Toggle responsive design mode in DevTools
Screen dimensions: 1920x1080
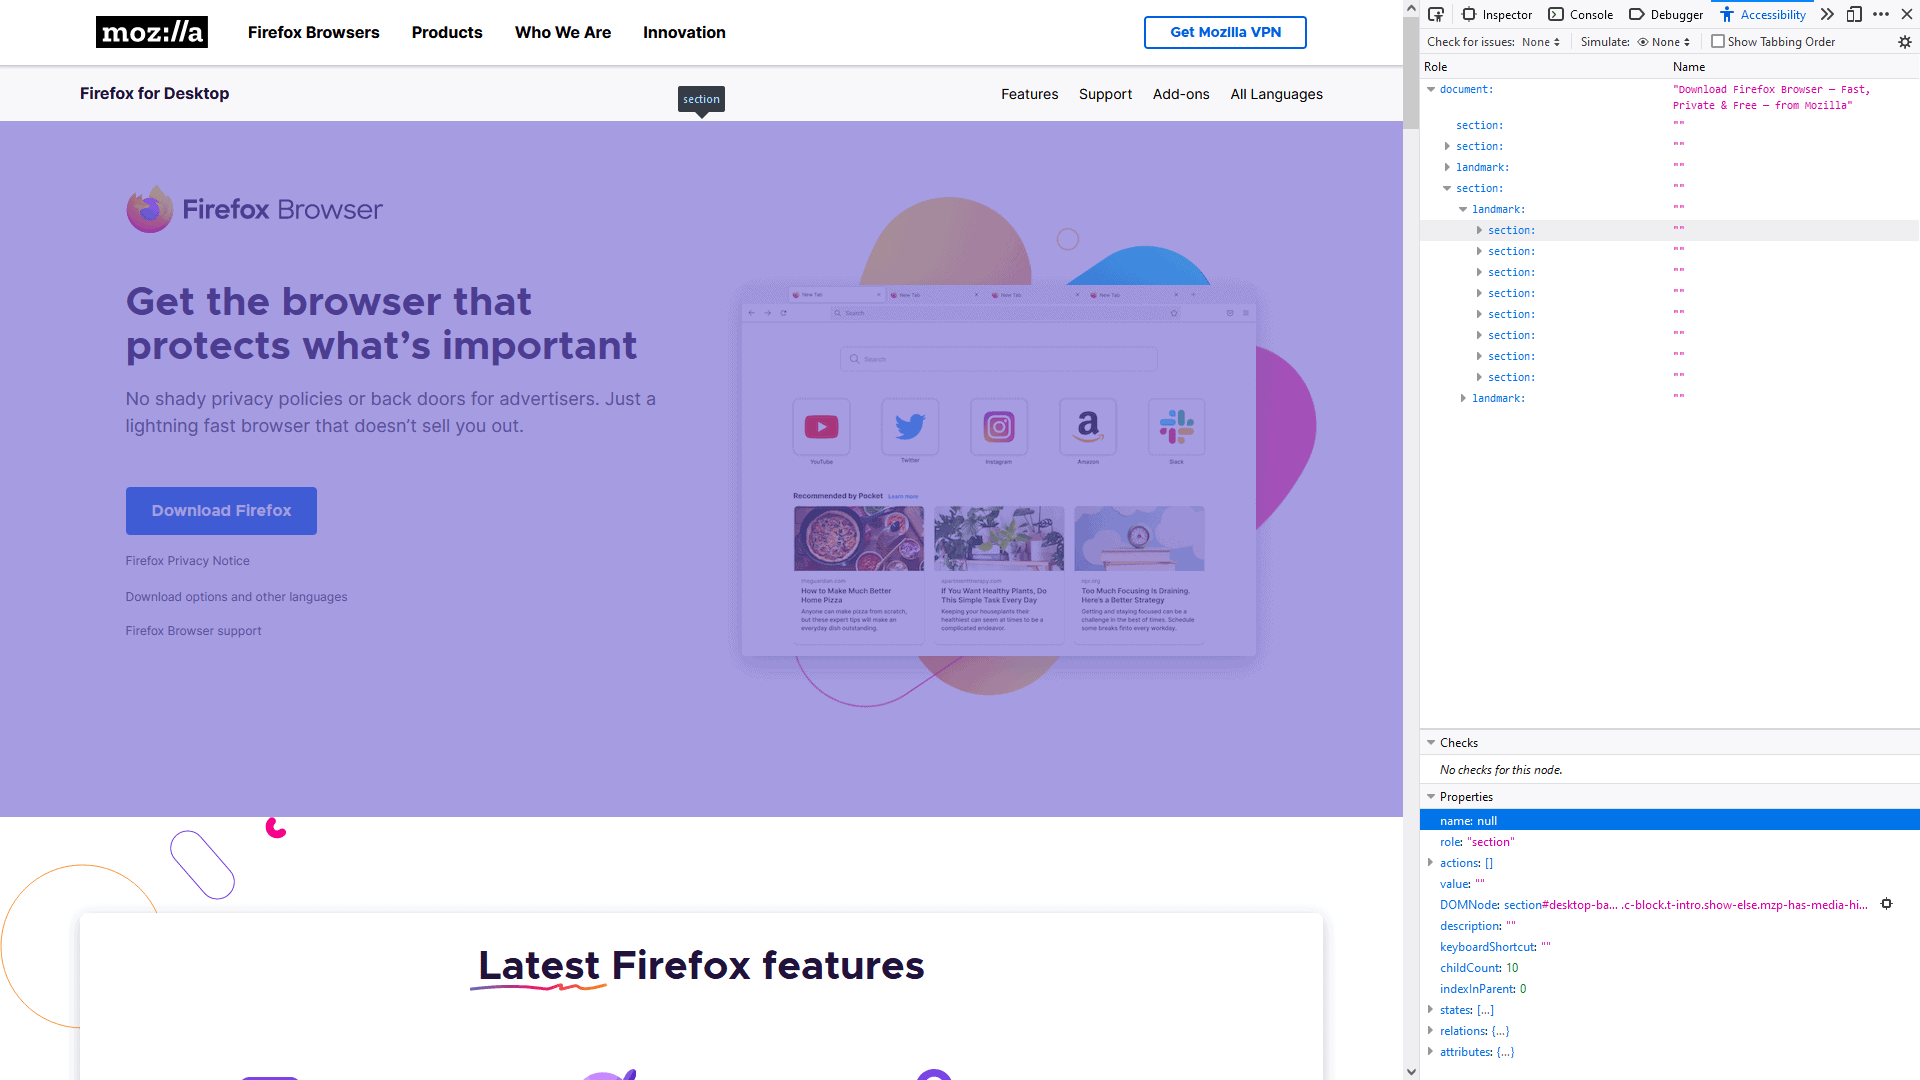[1855, 14]
